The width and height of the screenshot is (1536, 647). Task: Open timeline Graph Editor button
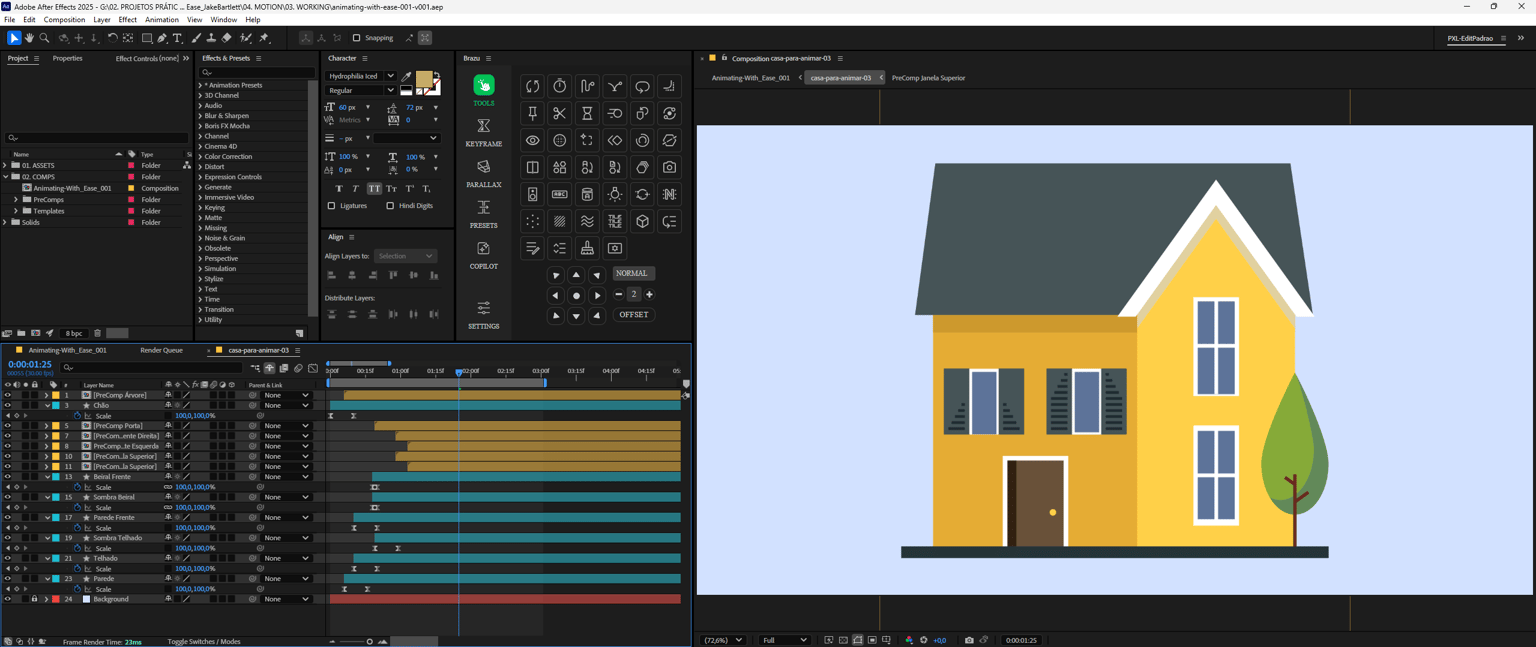[313, 368]
